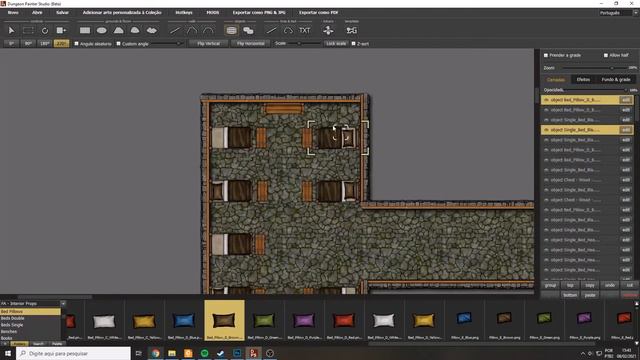Activate the single object placement tool
The height and width of the screenshot is (360, 640).
click(231, 31)
